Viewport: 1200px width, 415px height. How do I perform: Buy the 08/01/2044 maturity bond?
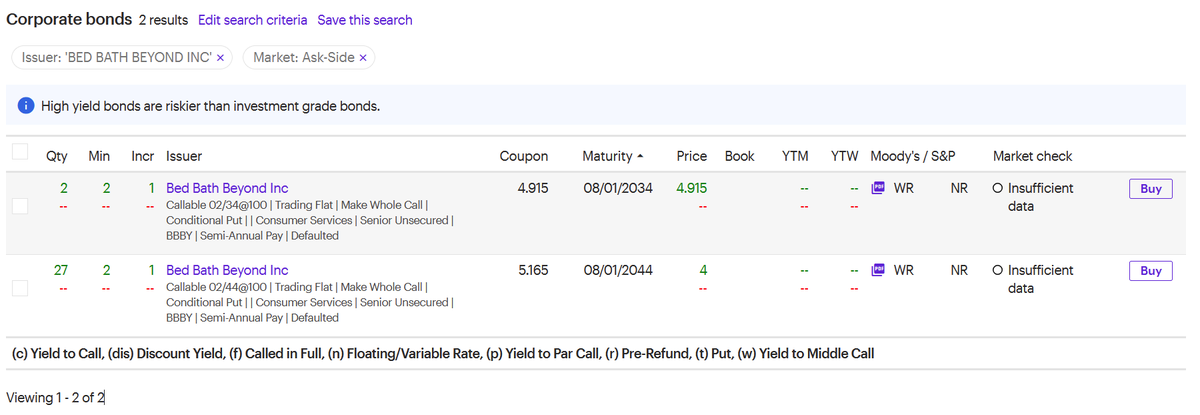click(1151, 270)
